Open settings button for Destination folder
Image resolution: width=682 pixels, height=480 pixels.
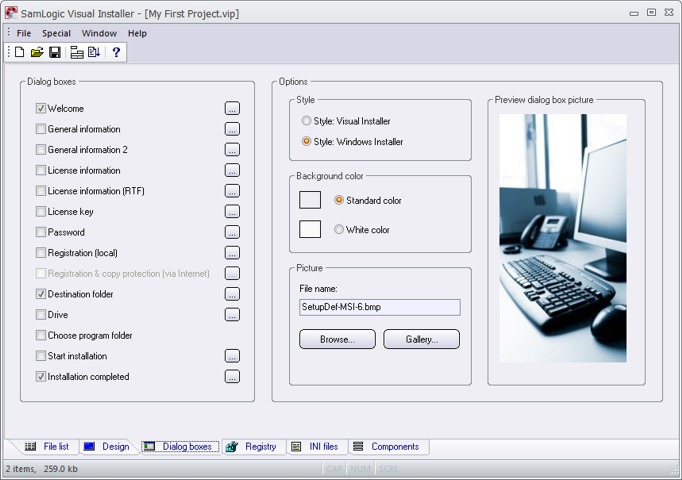click(232, 294)
